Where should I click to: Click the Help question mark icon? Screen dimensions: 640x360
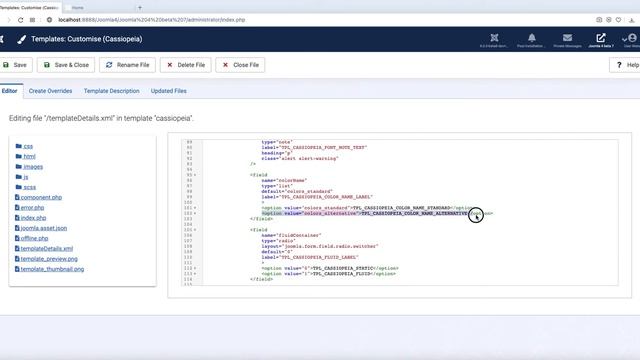pos(619,65)
